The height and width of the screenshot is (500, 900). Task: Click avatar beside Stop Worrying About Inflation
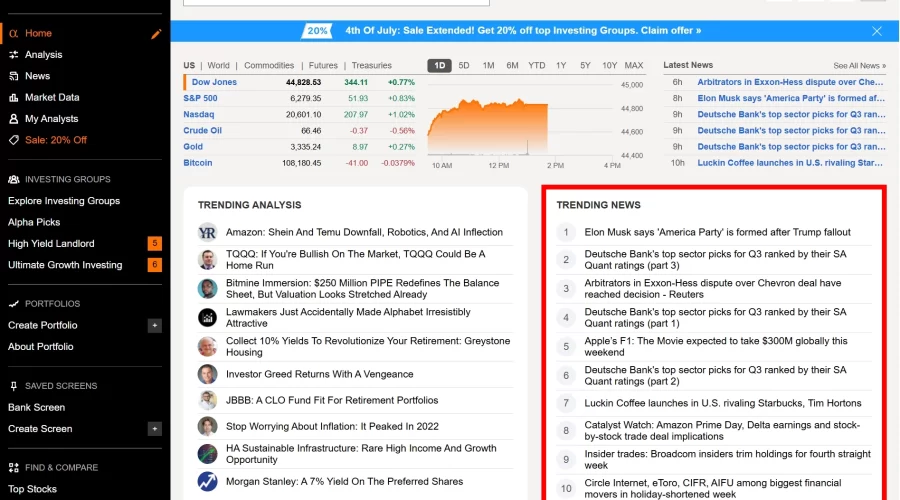(x=207, y=427)
